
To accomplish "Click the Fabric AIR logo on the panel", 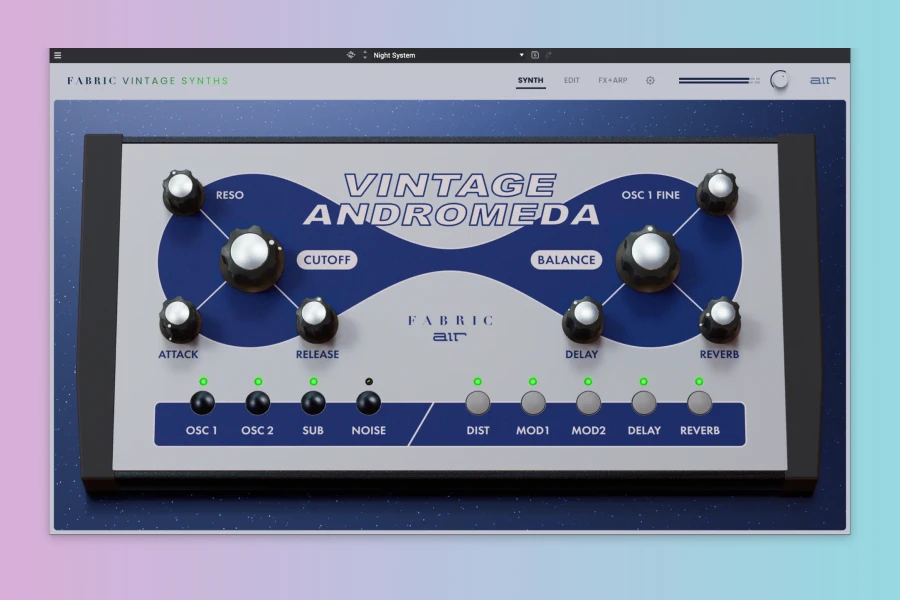I will pos(451,328).
